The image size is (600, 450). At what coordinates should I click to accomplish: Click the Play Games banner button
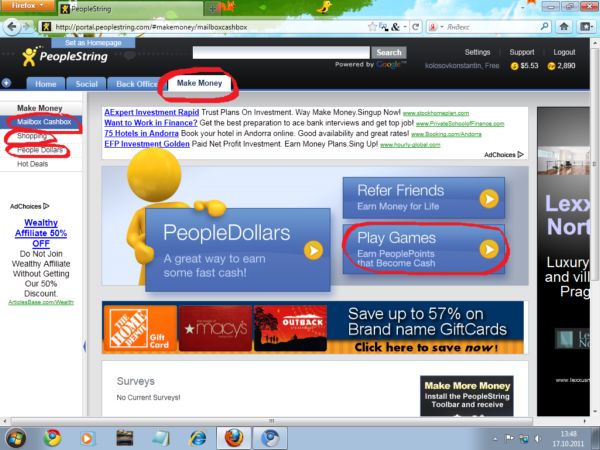[x=424, y=249]
